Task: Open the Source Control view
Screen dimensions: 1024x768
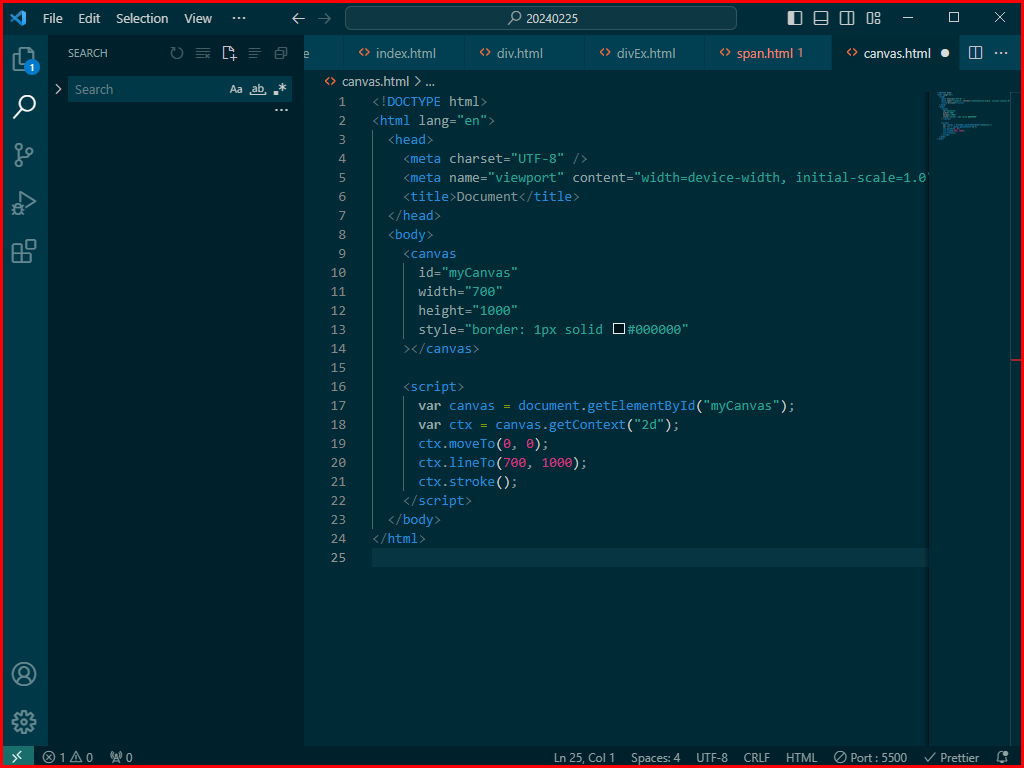Action: 24,155
